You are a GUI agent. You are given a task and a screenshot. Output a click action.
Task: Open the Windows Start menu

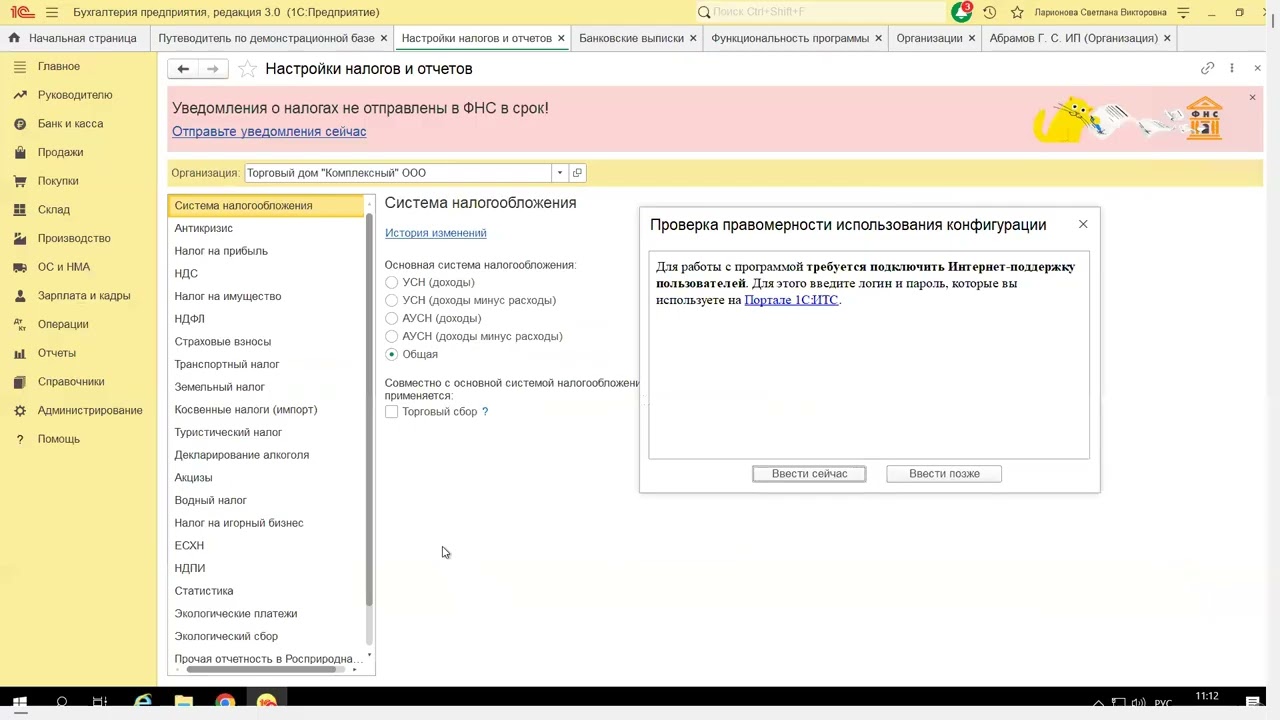[x=19, y=702]
